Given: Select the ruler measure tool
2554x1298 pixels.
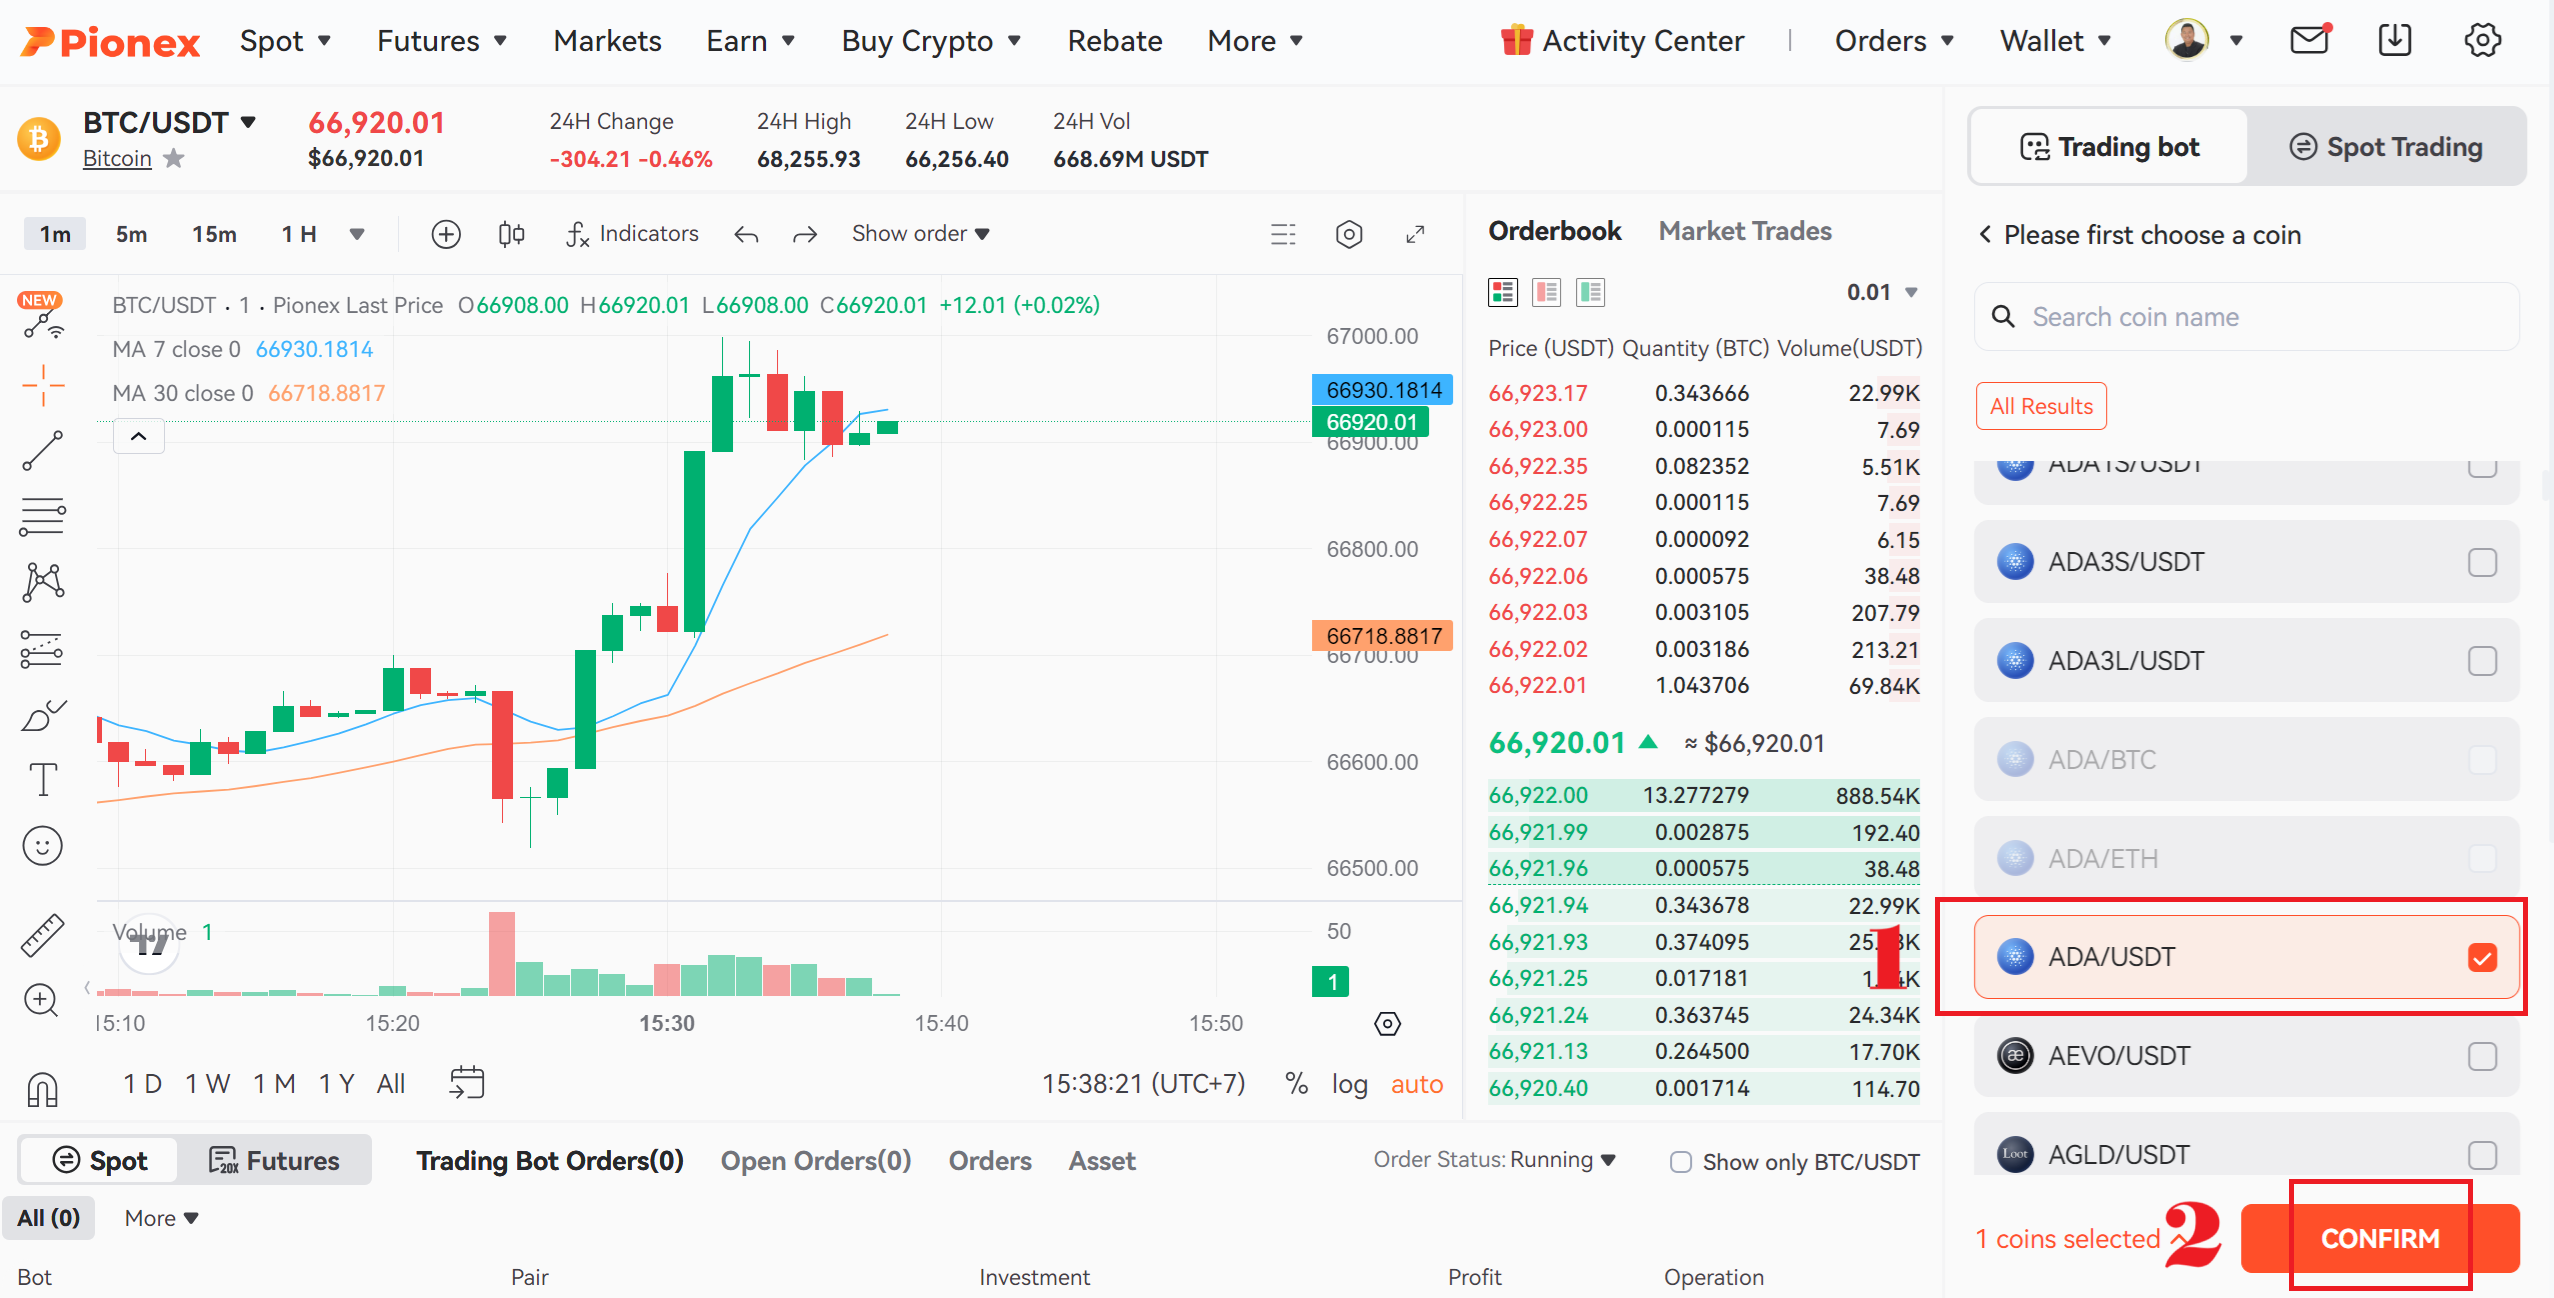Looking at the screenshot, I should coord(43,935).
